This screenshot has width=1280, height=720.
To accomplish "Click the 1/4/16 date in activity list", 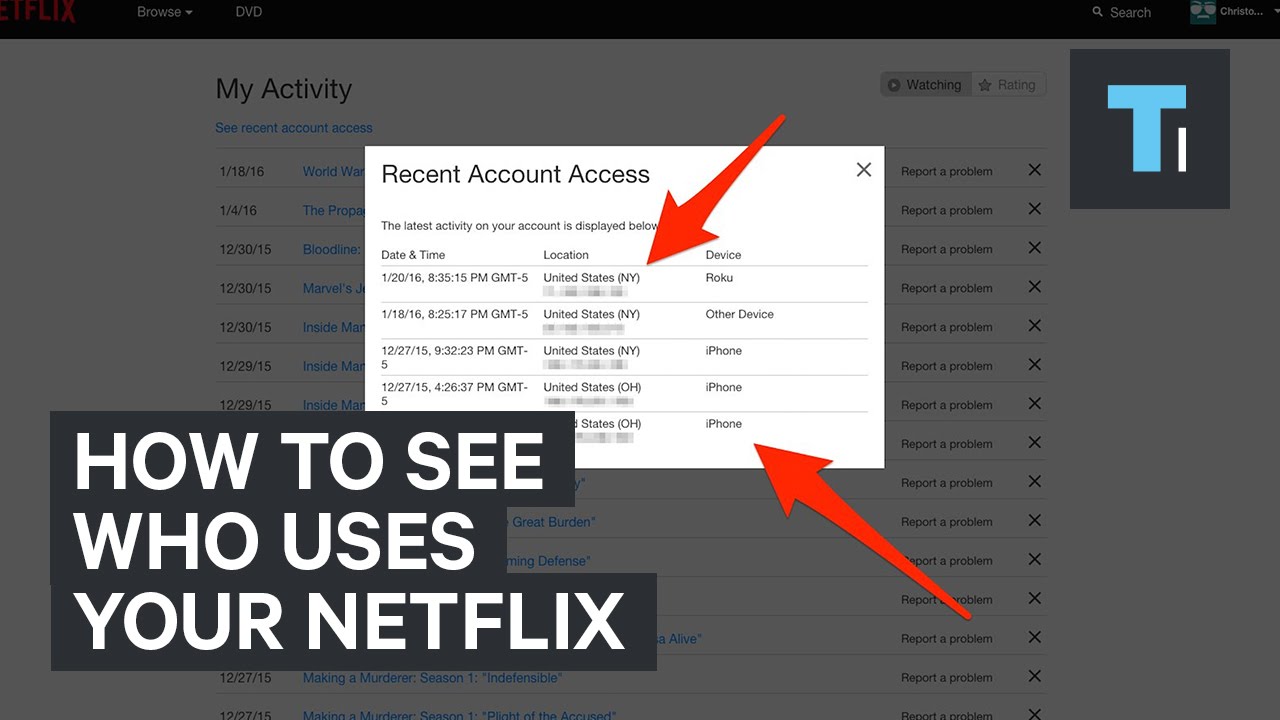I will pyautogui.click(x=238, y=210).
